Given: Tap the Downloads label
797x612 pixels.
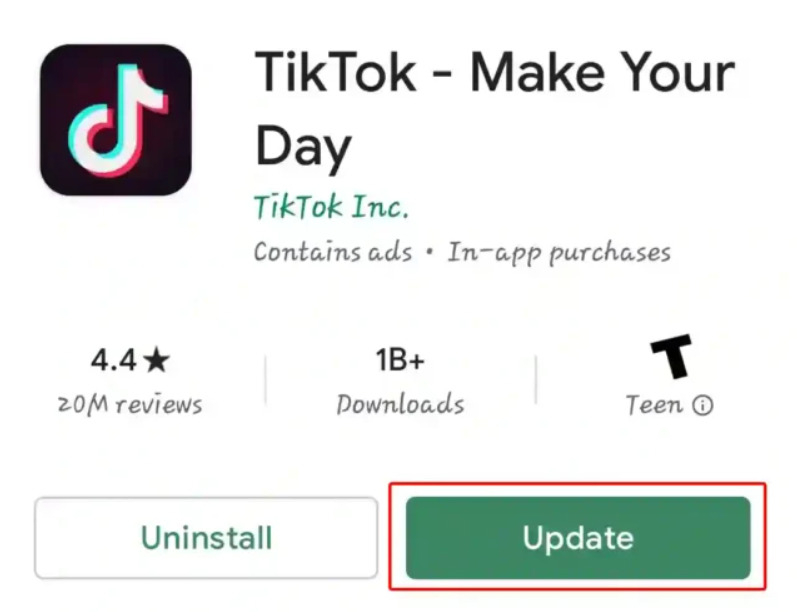Looking at the screenshot, I should click(400, 405).
